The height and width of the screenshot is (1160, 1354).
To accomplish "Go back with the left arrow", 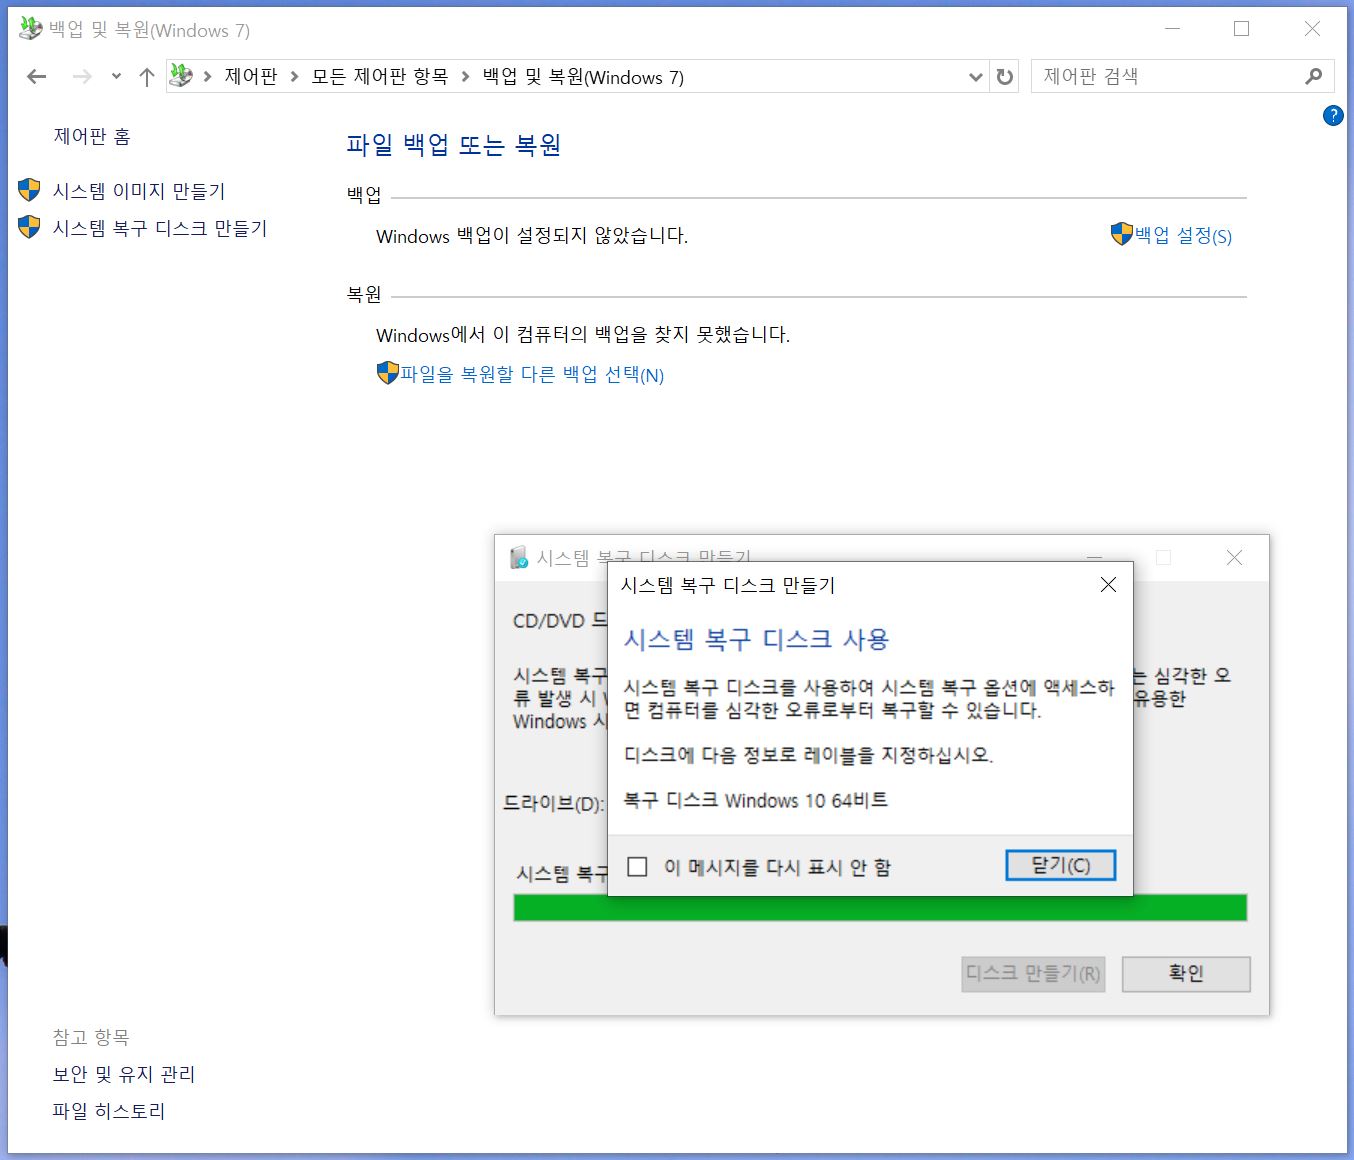I will pyautogui.click(x=37, y=77).
